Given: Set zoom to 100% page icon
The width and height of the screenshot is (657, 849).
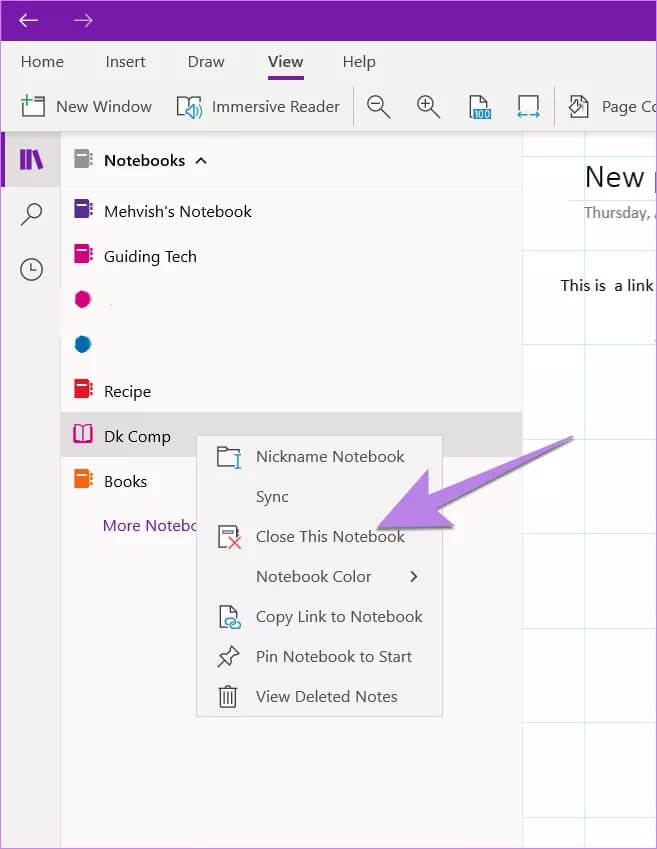Looking at the screenshot, I should [480, 106].
